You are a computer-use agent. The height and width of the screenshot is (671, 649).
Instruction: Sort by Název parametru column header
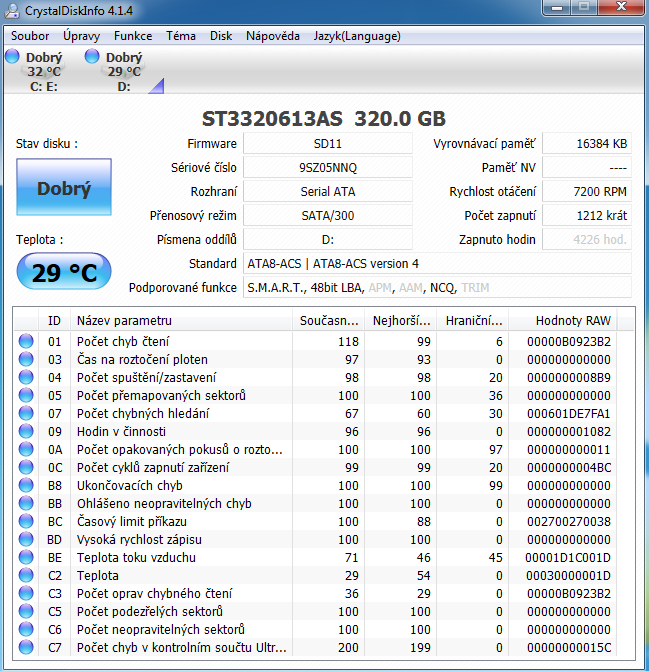182,321
